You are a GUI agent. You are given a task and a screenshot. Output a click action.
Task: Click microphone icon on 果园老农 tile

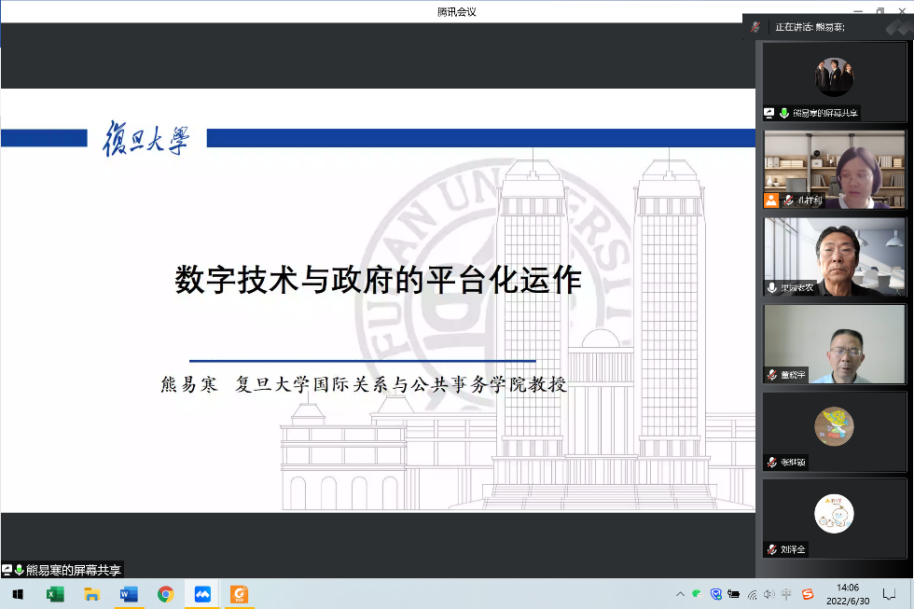pos(772,288)
